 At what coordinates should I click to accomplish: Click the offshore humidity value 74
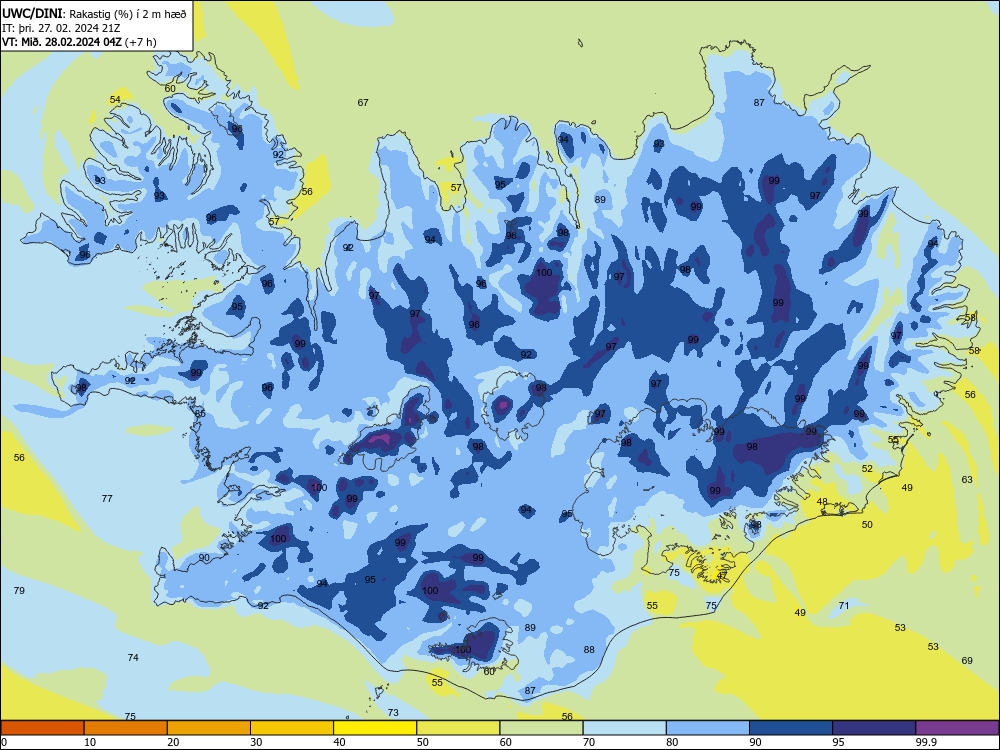pyautogui.click(x=133, y=657)
